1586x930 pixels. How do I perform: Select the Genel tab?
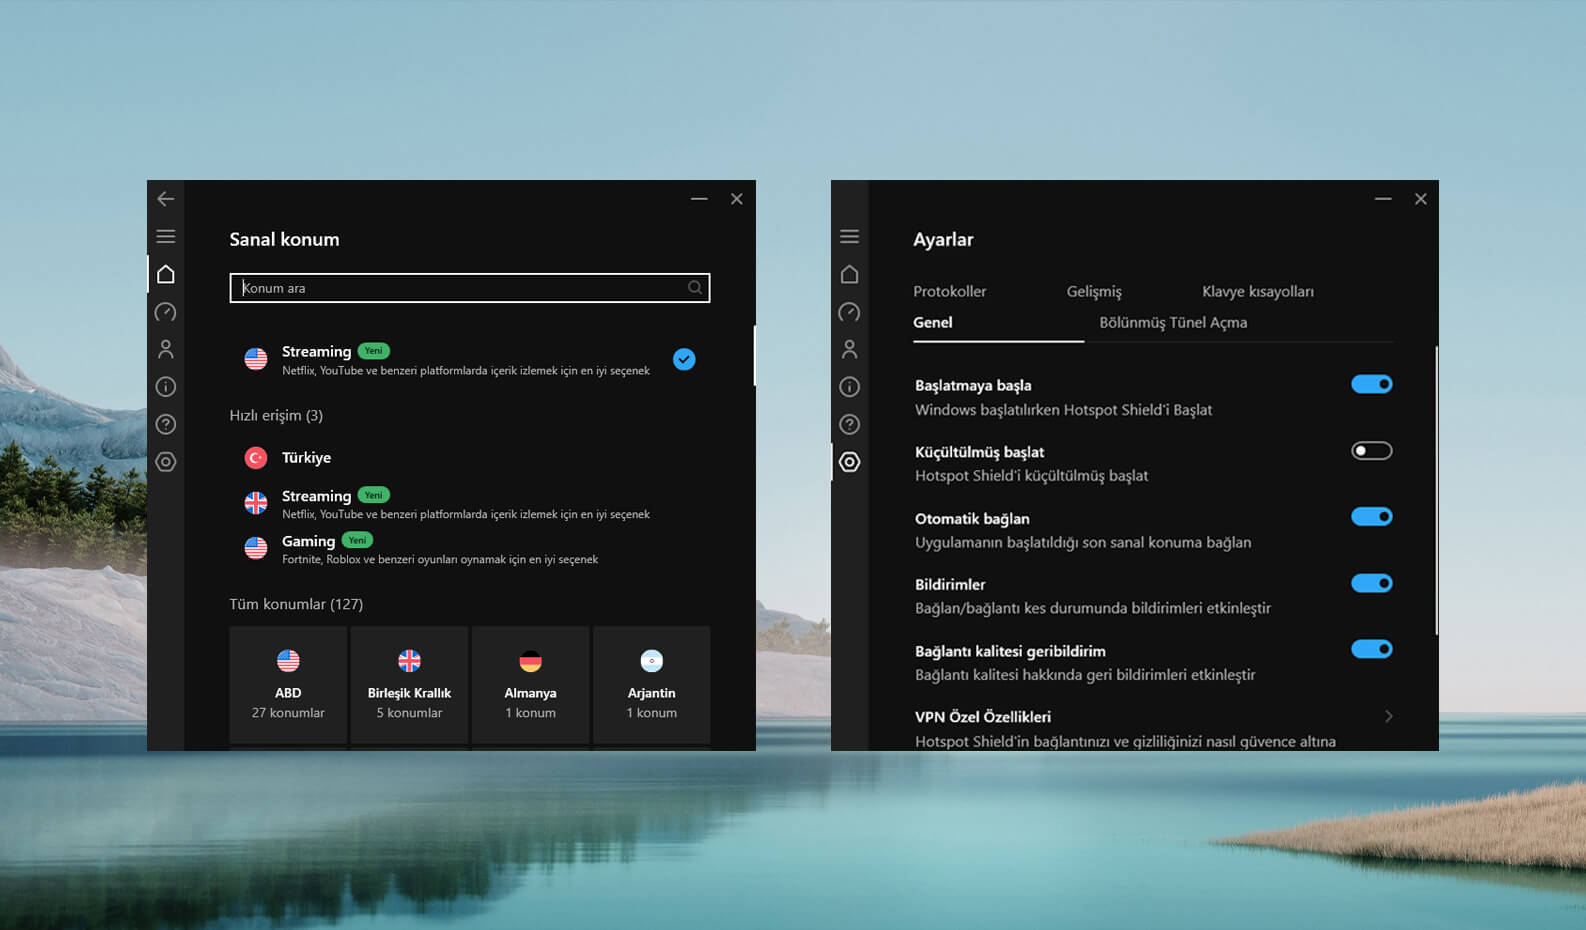pyautogui.click(x=933, y=322)
